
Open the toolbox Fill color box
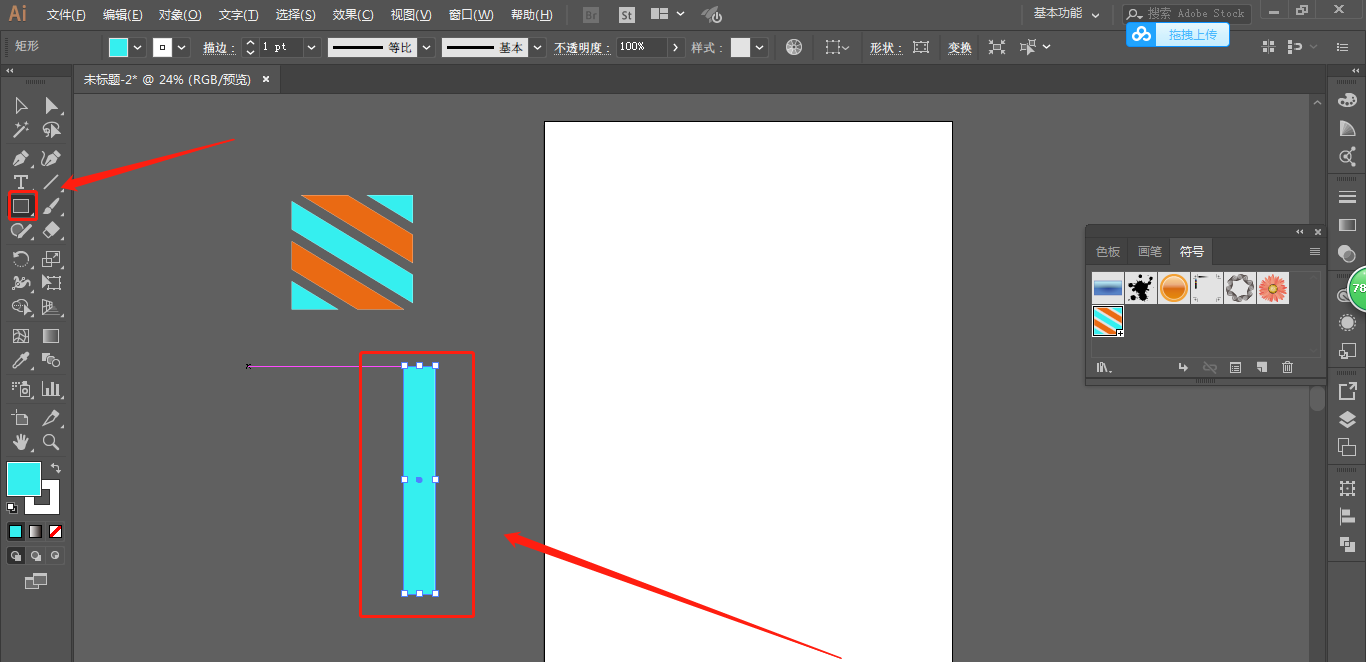click(24, 479)
